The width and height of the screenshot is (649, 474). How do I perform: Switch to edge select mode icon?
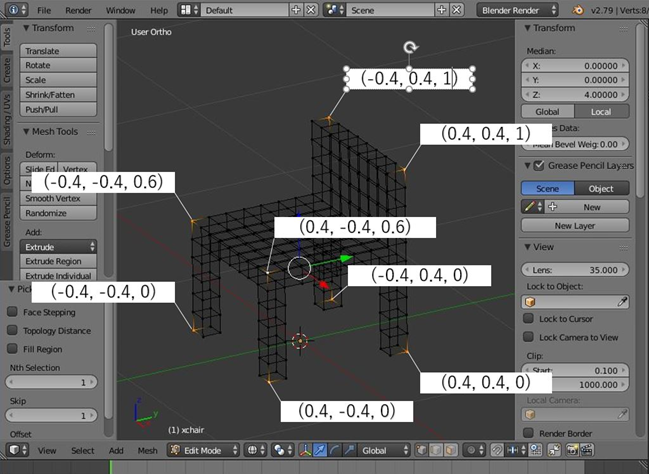coord(436,450)
